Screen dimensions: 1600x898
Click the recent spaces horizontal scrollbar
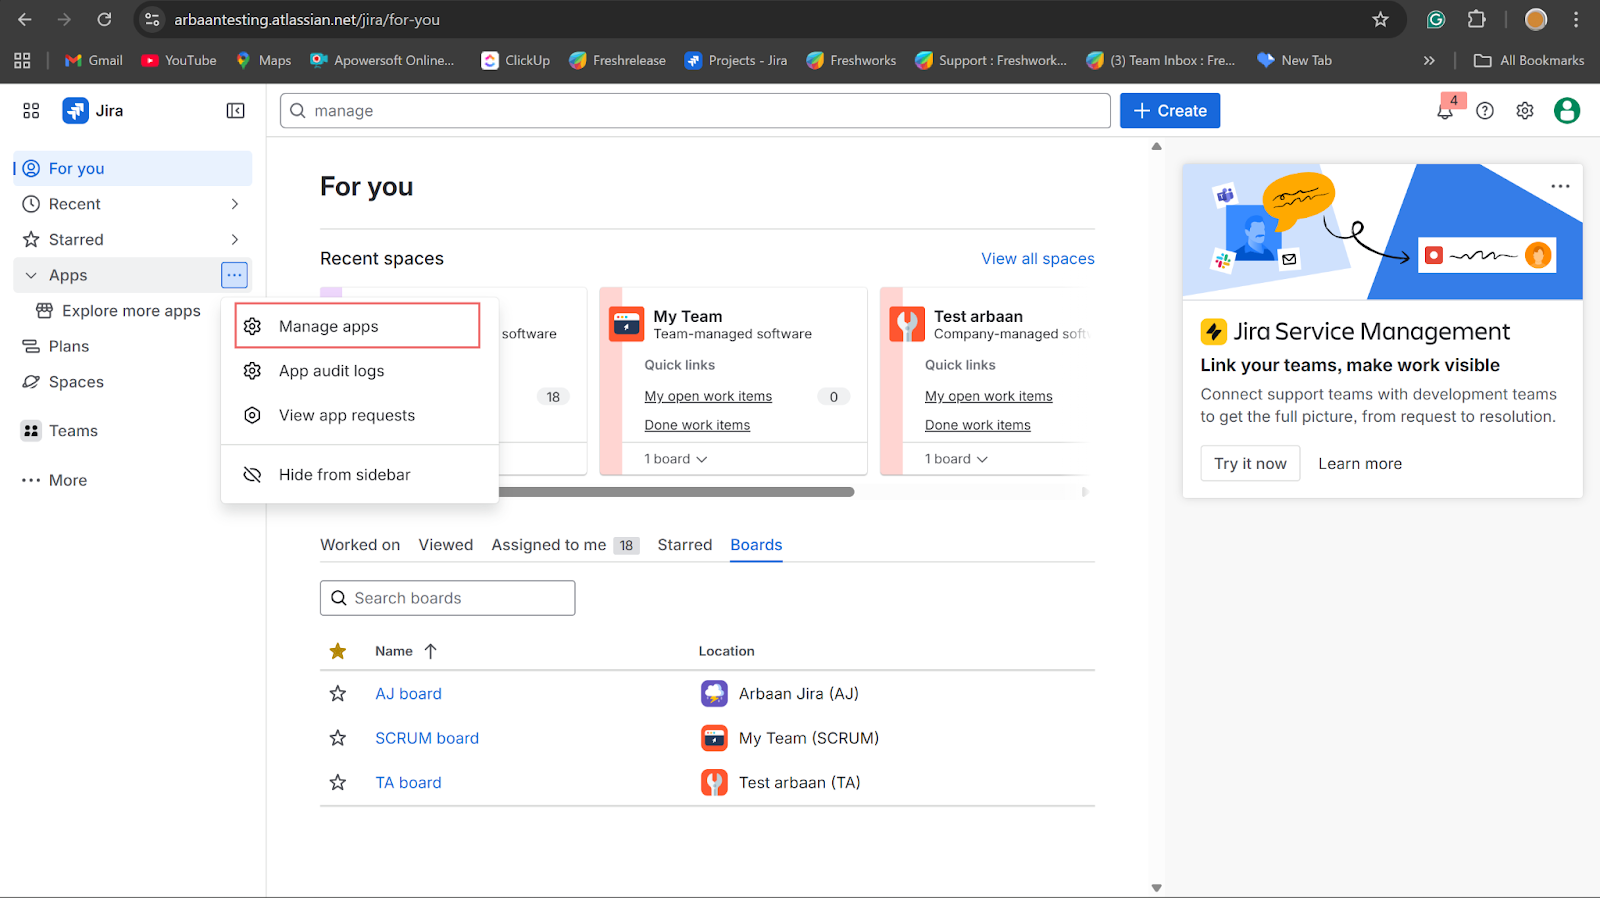coord(676,492)
